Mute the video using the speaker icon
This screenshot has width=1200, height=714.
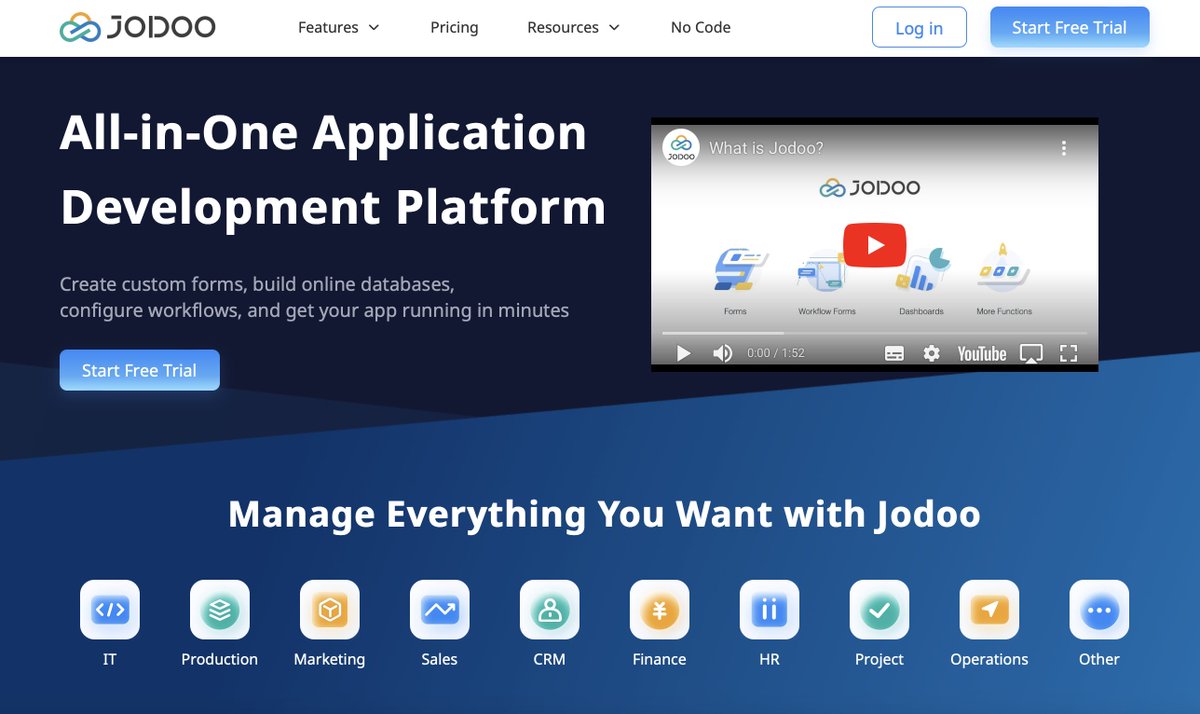[722, 353]
